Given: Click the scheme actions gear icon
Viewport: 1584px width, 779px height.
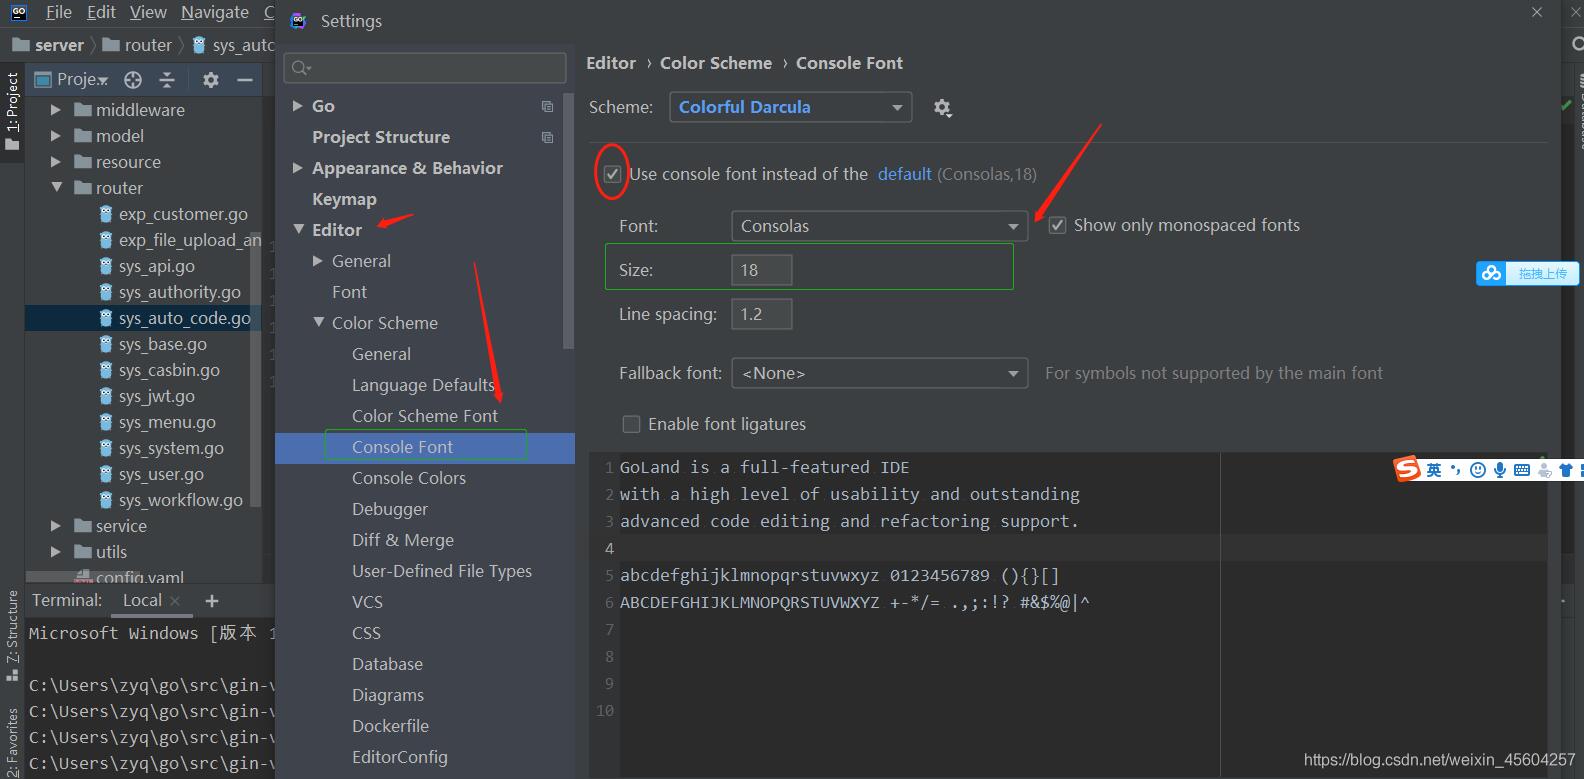Looking at the screenshot, I should coord(942,108).
